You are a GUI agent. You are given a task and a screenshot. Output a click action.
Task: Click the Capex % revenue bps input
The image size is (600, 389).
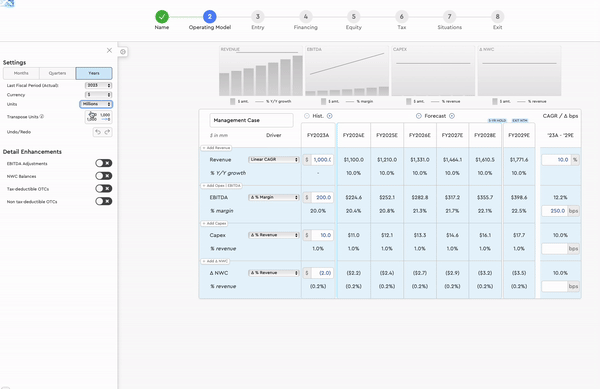click(554, 249)
